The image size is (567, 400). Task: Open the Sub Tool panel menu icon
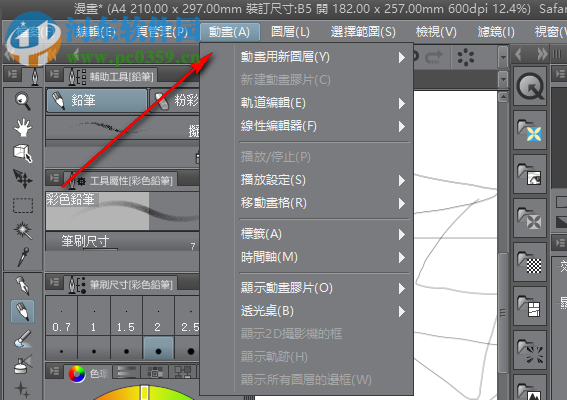55,75
